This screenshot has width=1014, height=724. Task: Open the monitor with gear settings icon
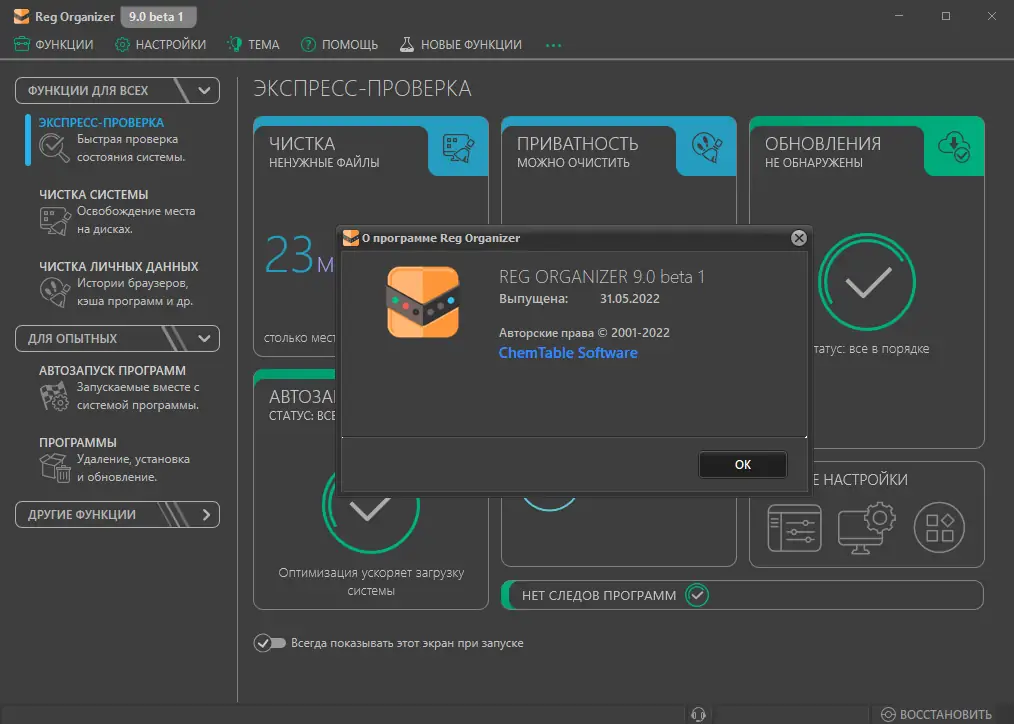click(x=867, y=528)
